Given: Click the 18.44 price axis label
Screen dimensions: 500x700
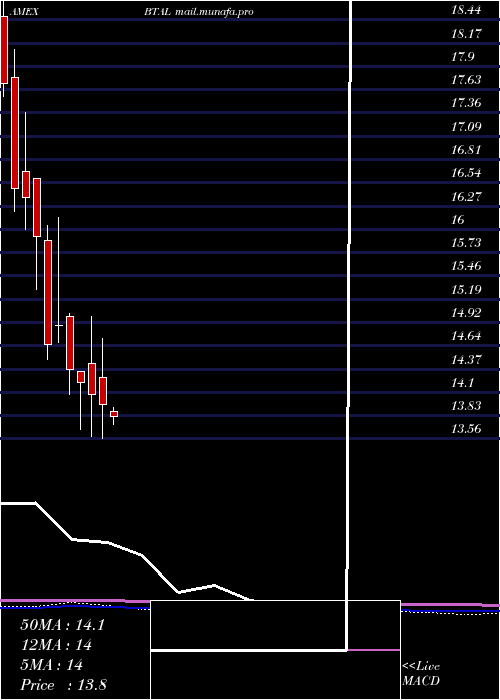Looking at the screenshot, I should (466, 10).
